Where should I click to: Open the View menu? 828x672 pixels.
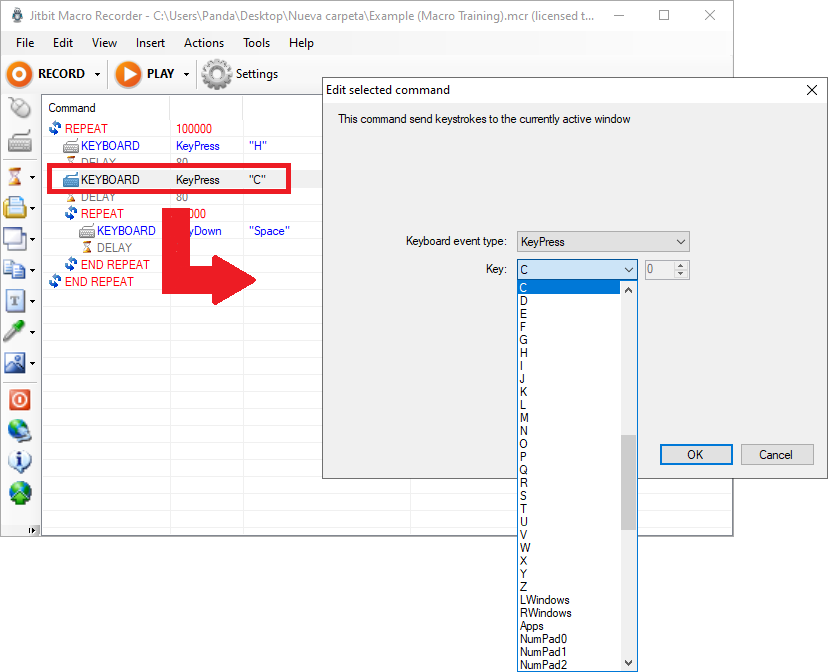coord(104,43)
